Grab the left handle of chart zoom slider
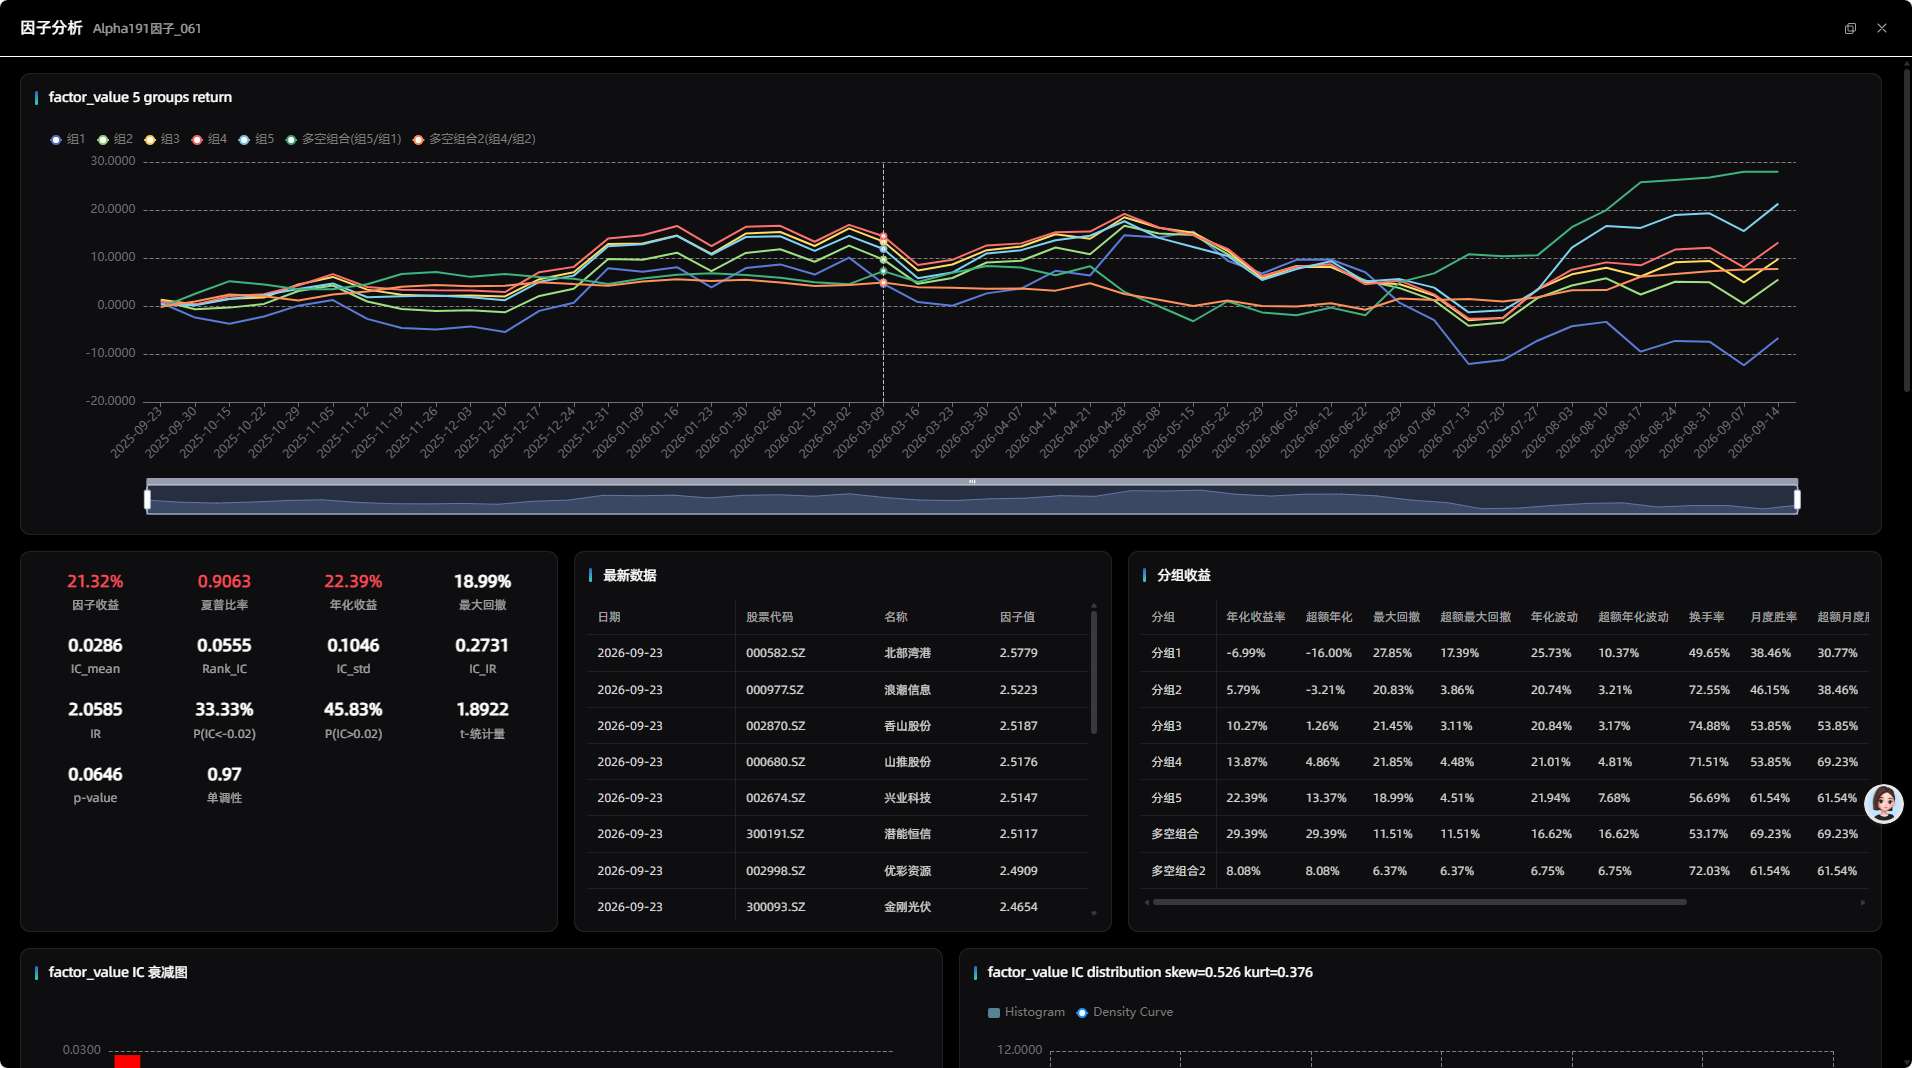The image size is (1912, 1068). (x=148, y=499)
